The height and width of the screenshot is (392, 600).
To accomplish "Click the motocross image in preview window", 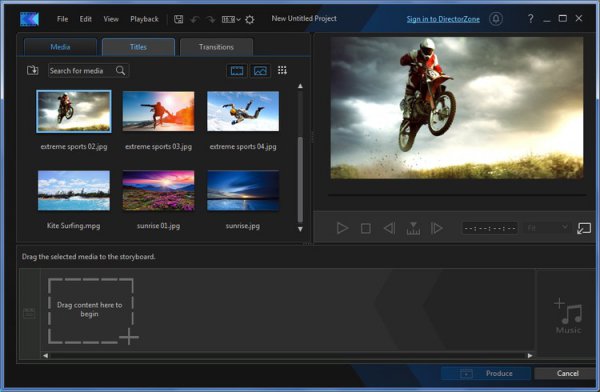I will (x=457, y=108).
